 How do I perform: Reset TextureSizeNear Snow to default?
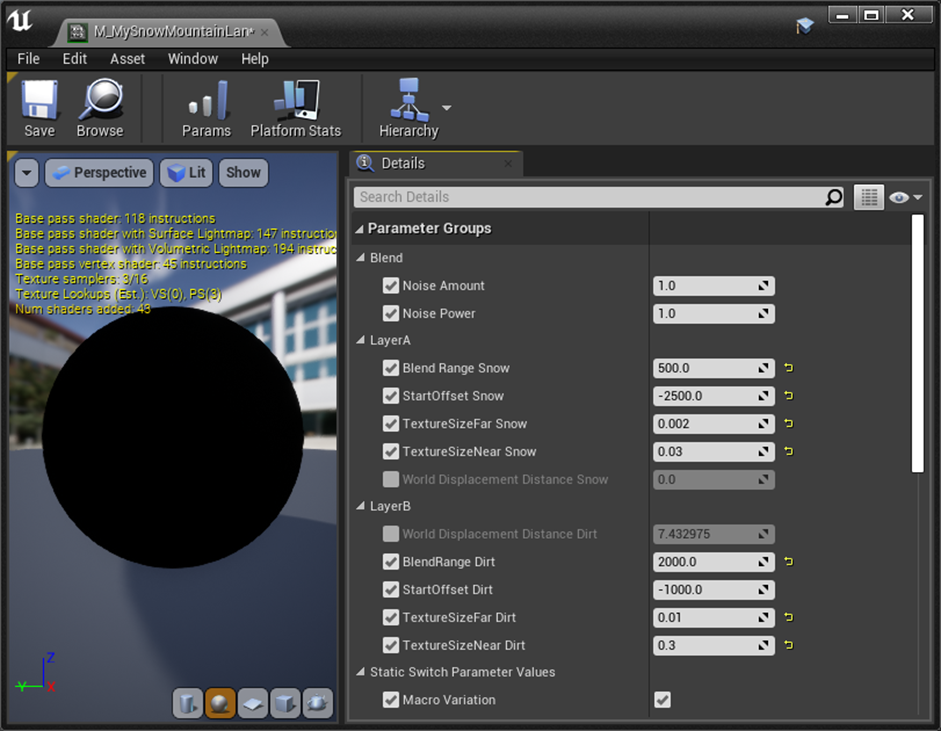coord(789,451)
